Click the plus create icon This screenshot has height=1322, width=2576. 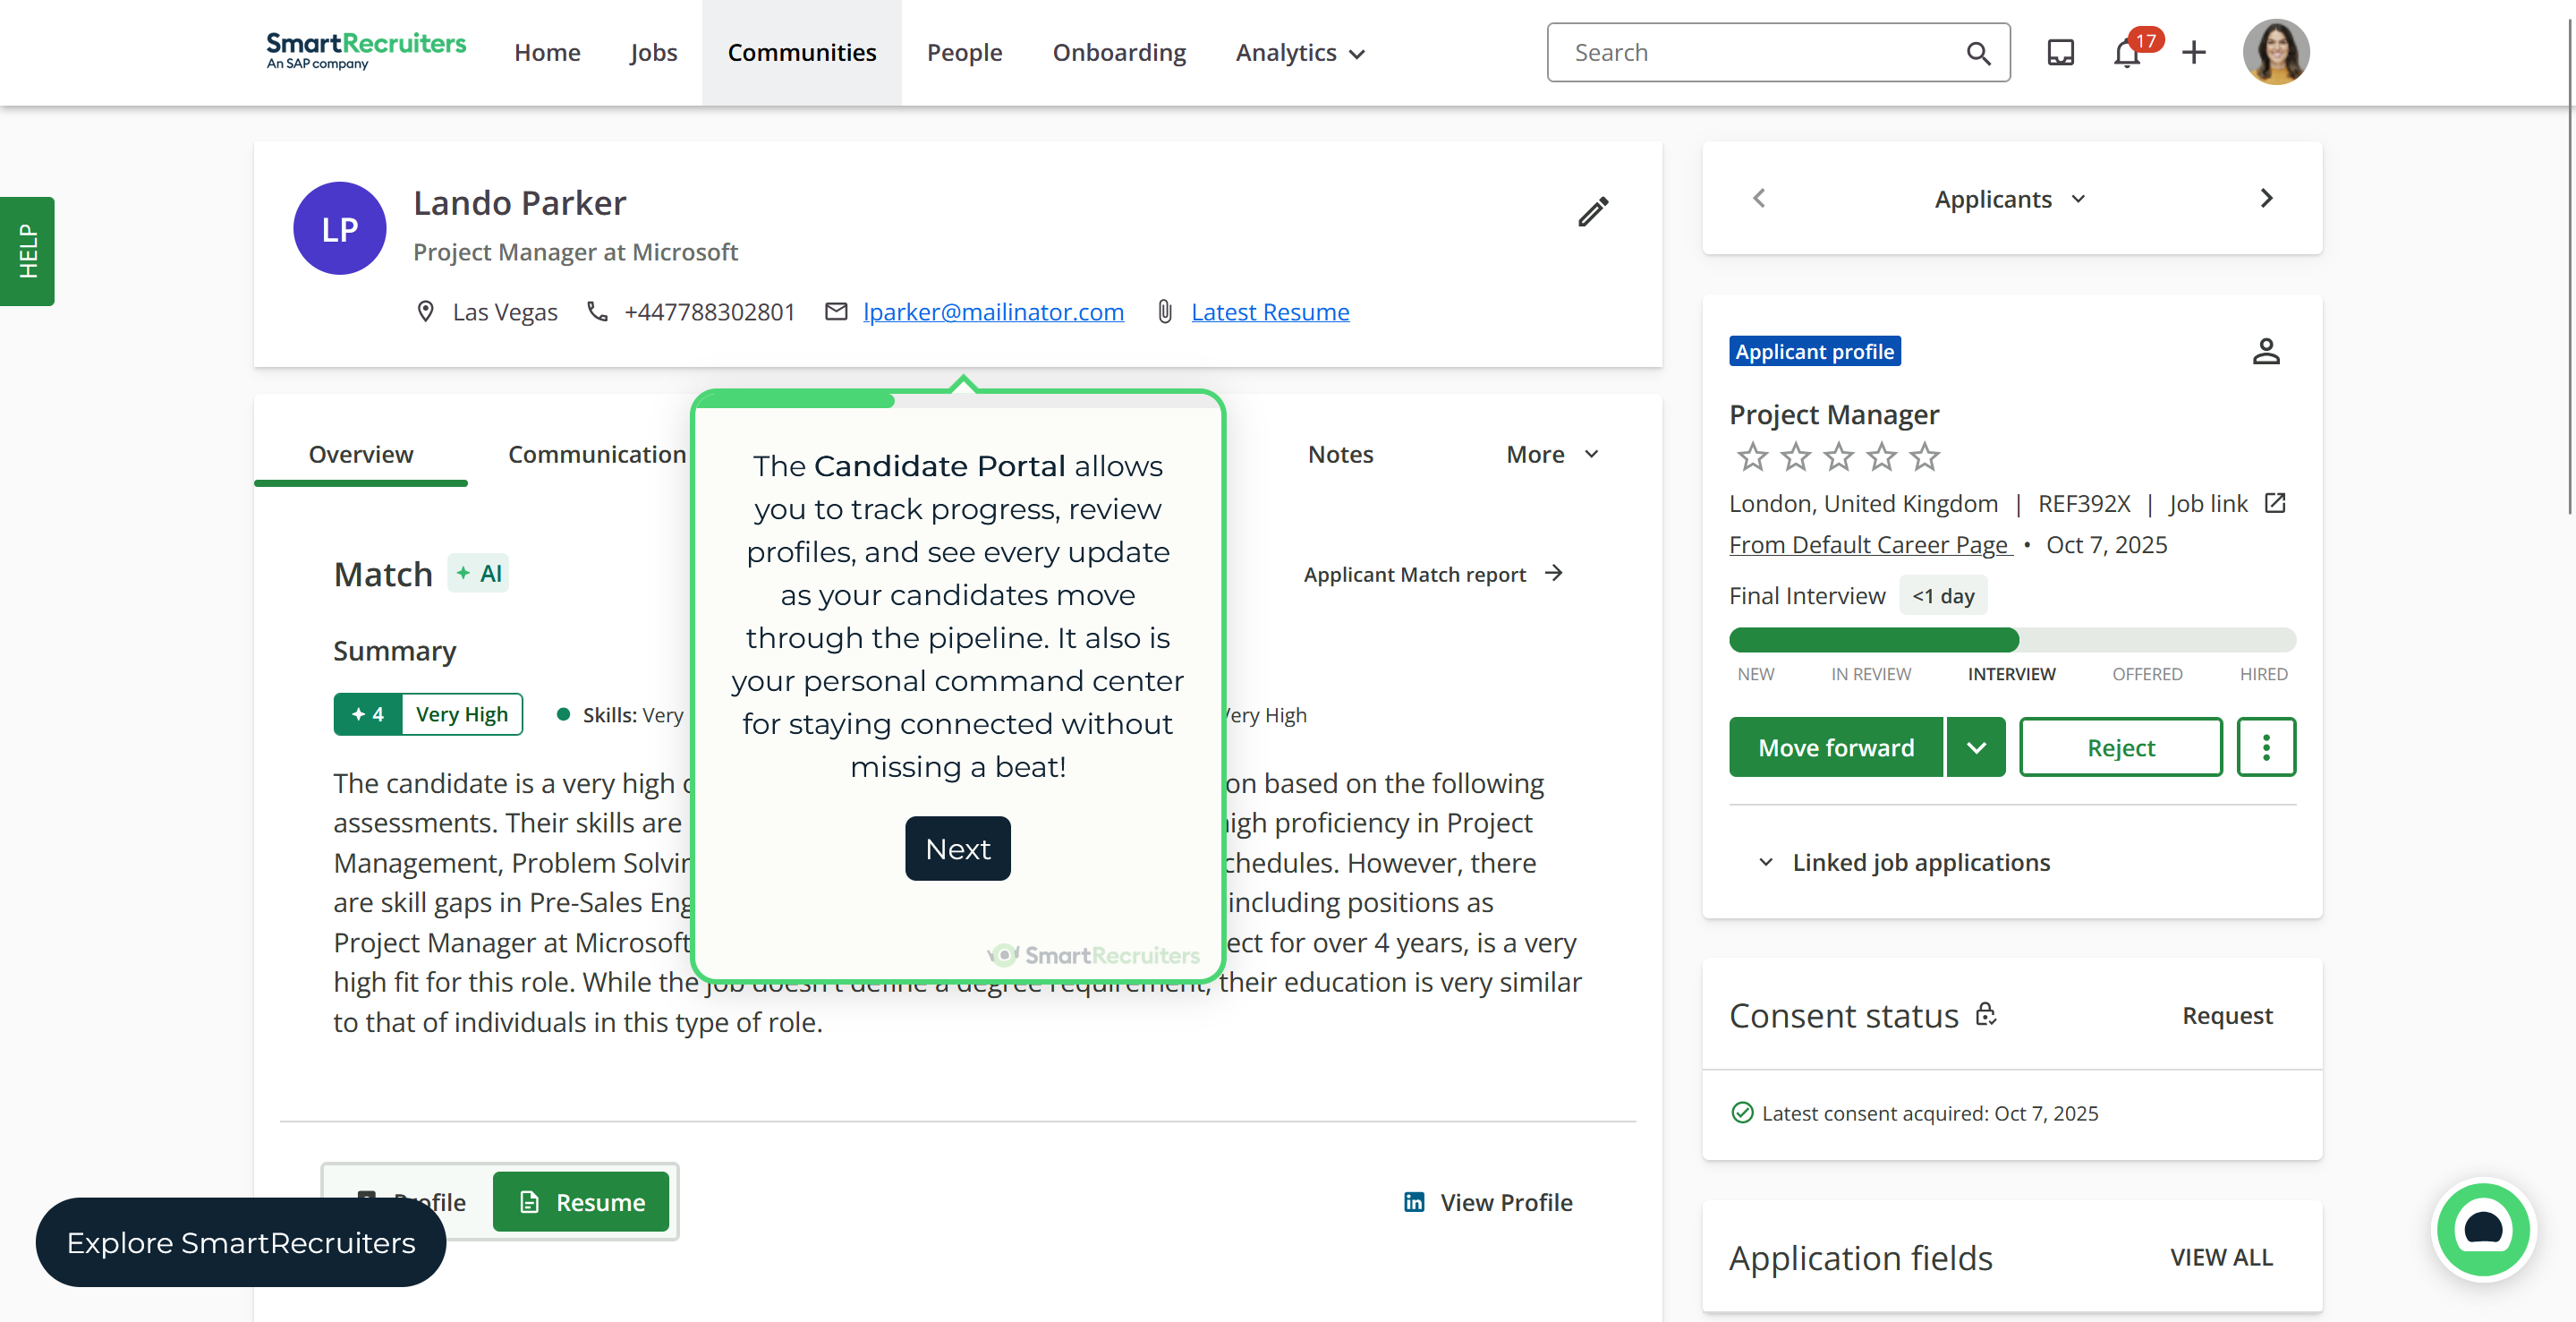2193,53
